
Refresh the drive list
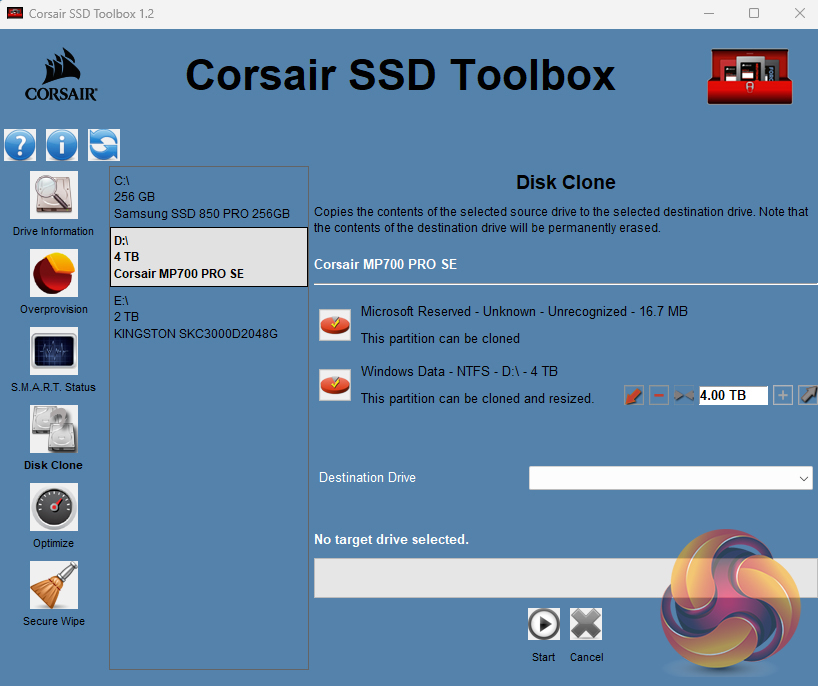(x=103, y=145)
